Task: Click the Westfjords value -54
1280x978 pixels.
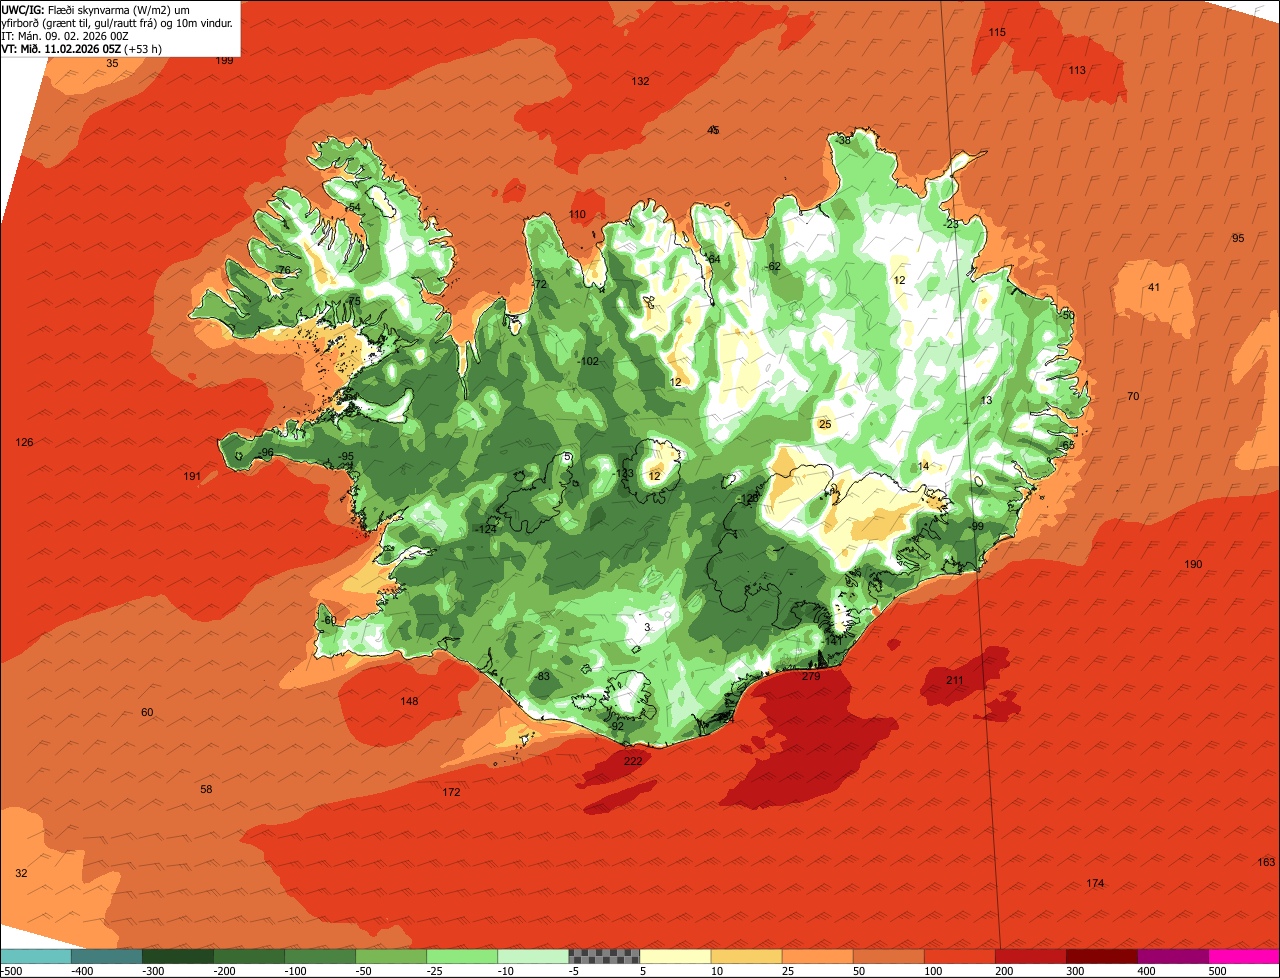Action: (x=352, y=207)
